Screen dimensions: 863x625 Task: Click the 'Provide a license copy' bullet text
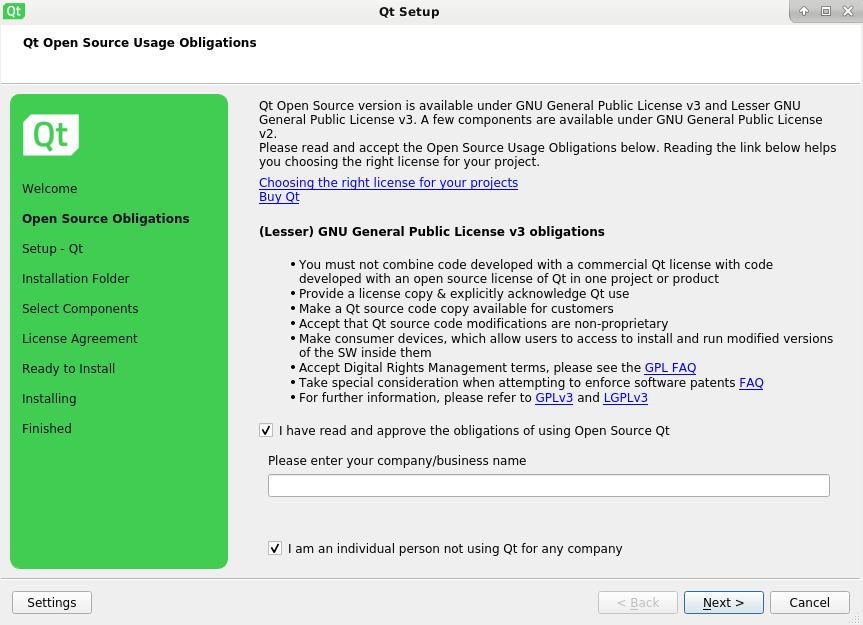point(464,294)
